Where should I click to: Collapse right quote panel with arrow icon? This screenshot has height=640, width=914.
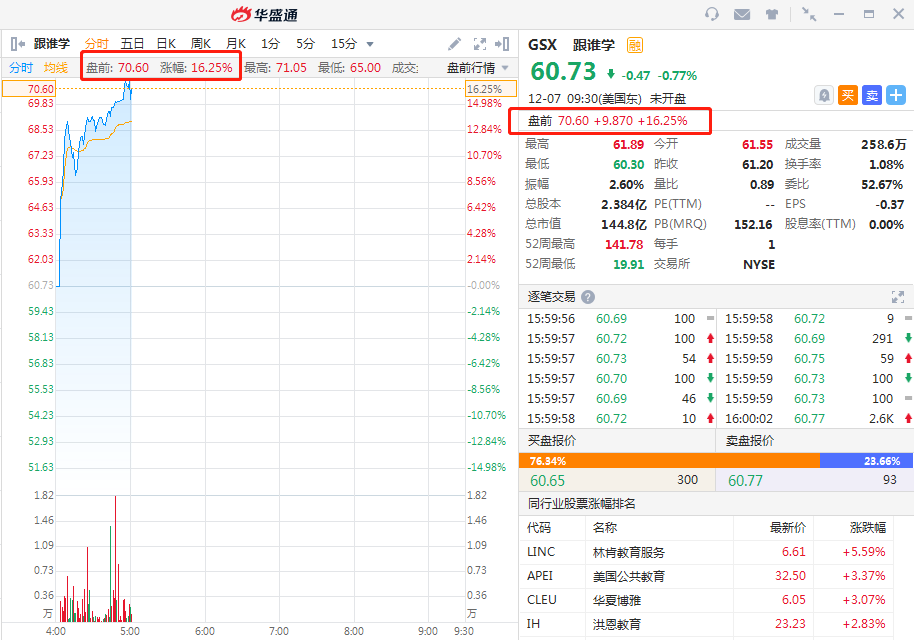click(x=504, y=44)
